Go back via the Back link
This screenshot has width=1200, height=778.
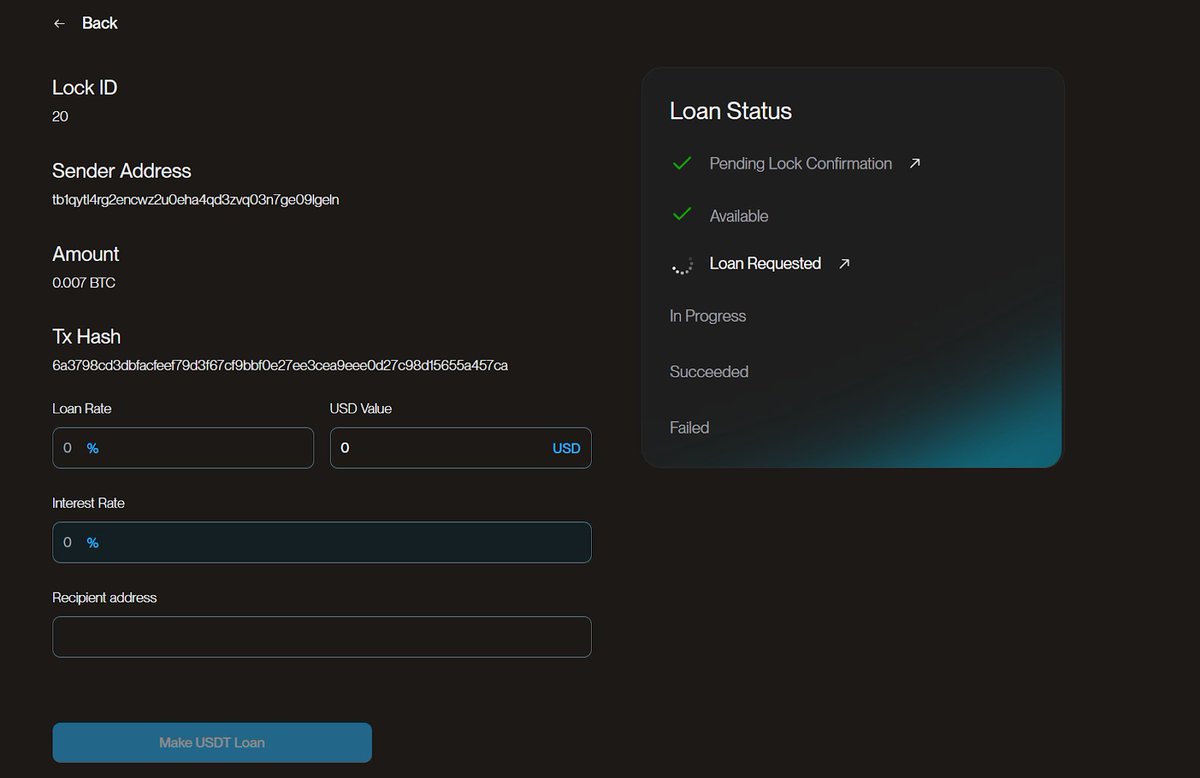tap(99, 23)
